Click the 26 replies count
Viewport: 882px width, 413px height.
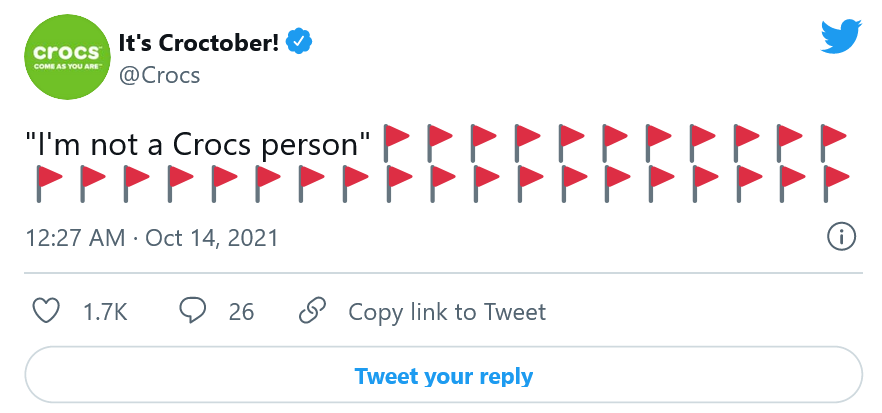click(x=241, y=312)
